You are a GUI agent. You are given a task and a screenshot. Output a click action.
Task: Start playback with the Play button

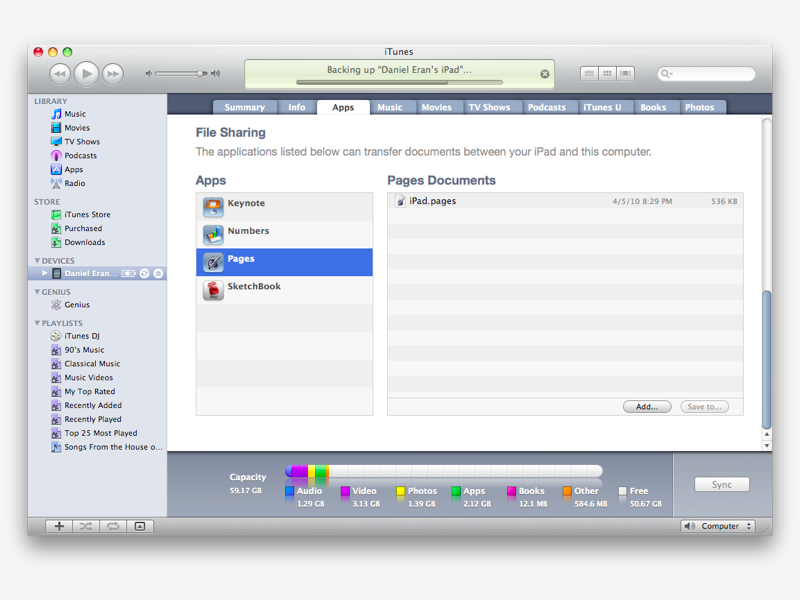[x=86, y=73]
